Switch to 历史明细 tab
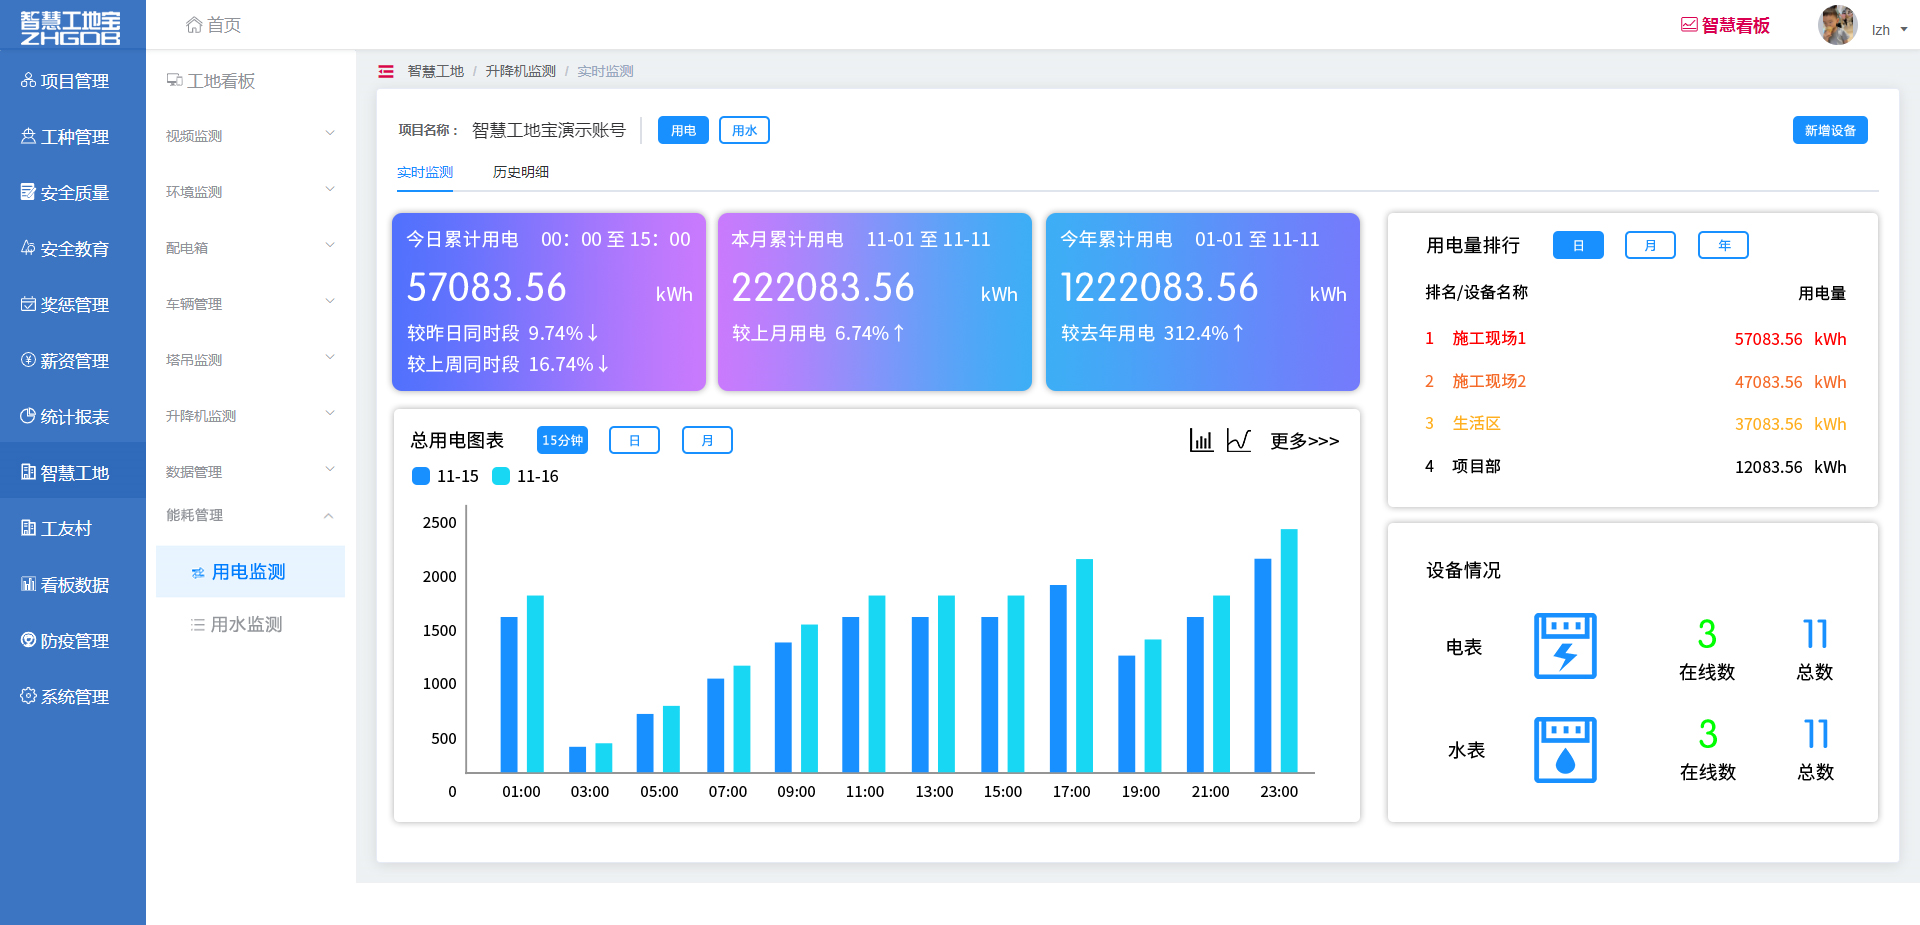This screenshot has width=1920, height=925. (x=520, y=172)
